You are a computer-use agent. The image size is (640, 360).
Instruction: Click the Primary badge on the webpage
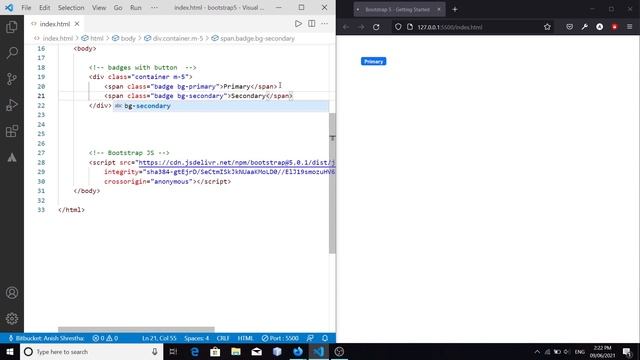tap(373, 61)
